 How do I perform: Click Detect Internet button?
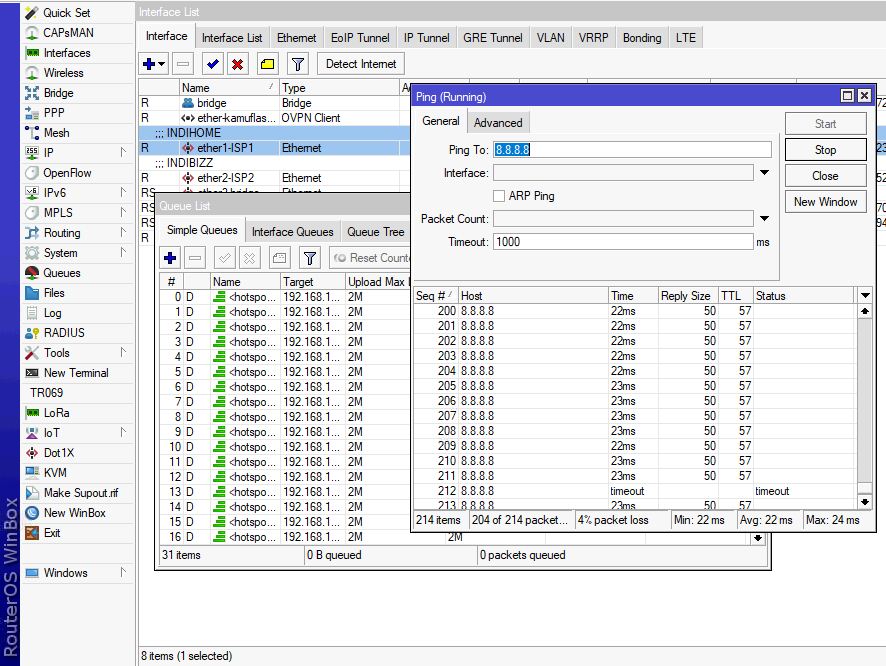coord(361,64)
